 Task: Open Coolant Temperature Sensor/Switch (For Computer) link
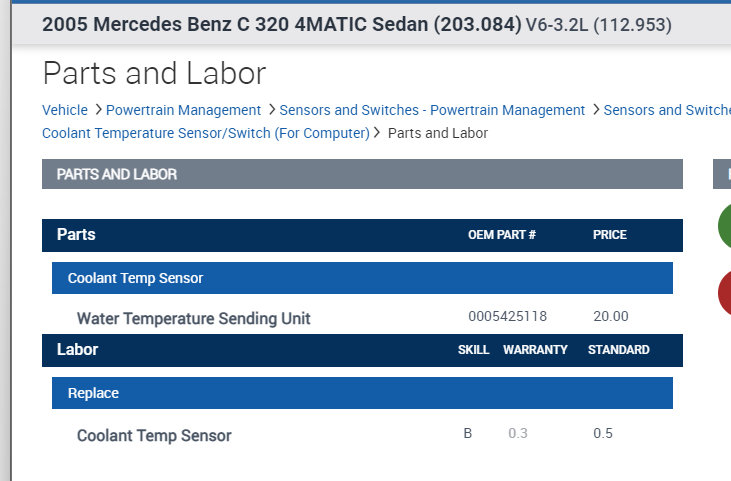tap(206, 133)
